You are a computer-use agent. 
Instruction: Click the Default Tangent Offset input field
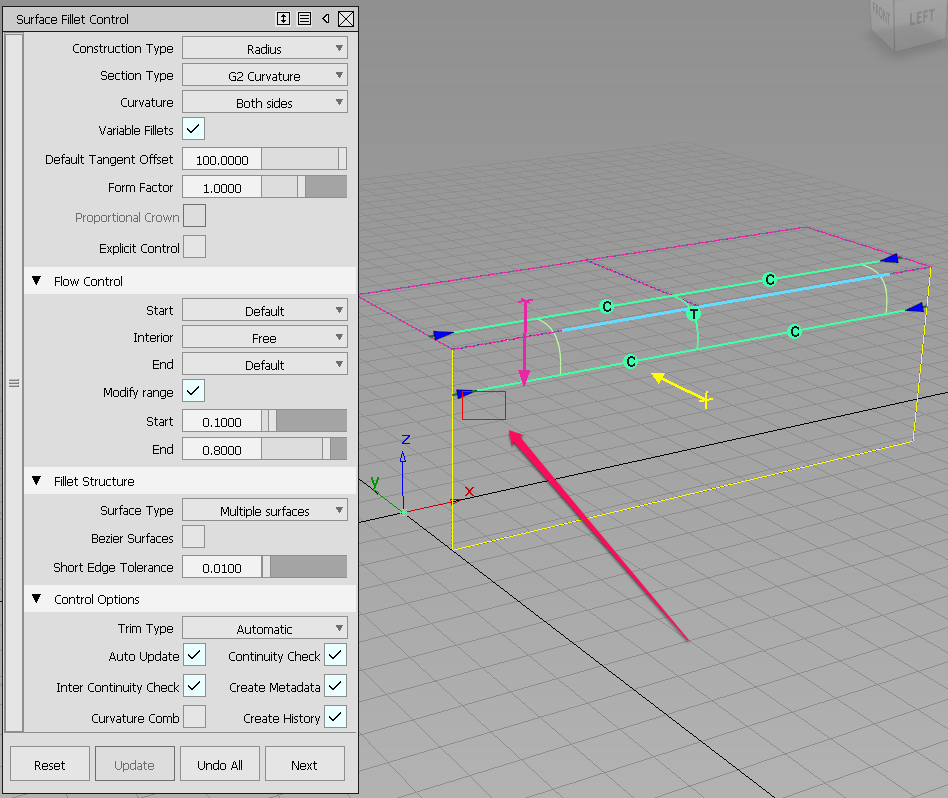(222, 159)
